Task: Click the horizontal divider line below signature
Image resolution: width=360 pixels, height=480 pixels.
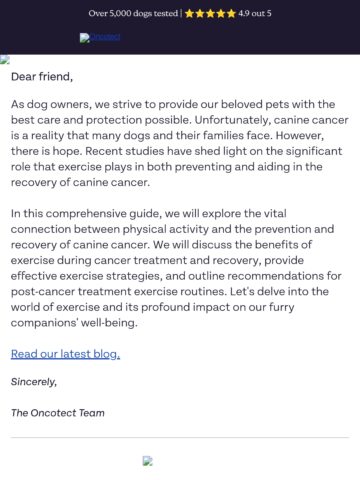Action: tap(180, 437)
